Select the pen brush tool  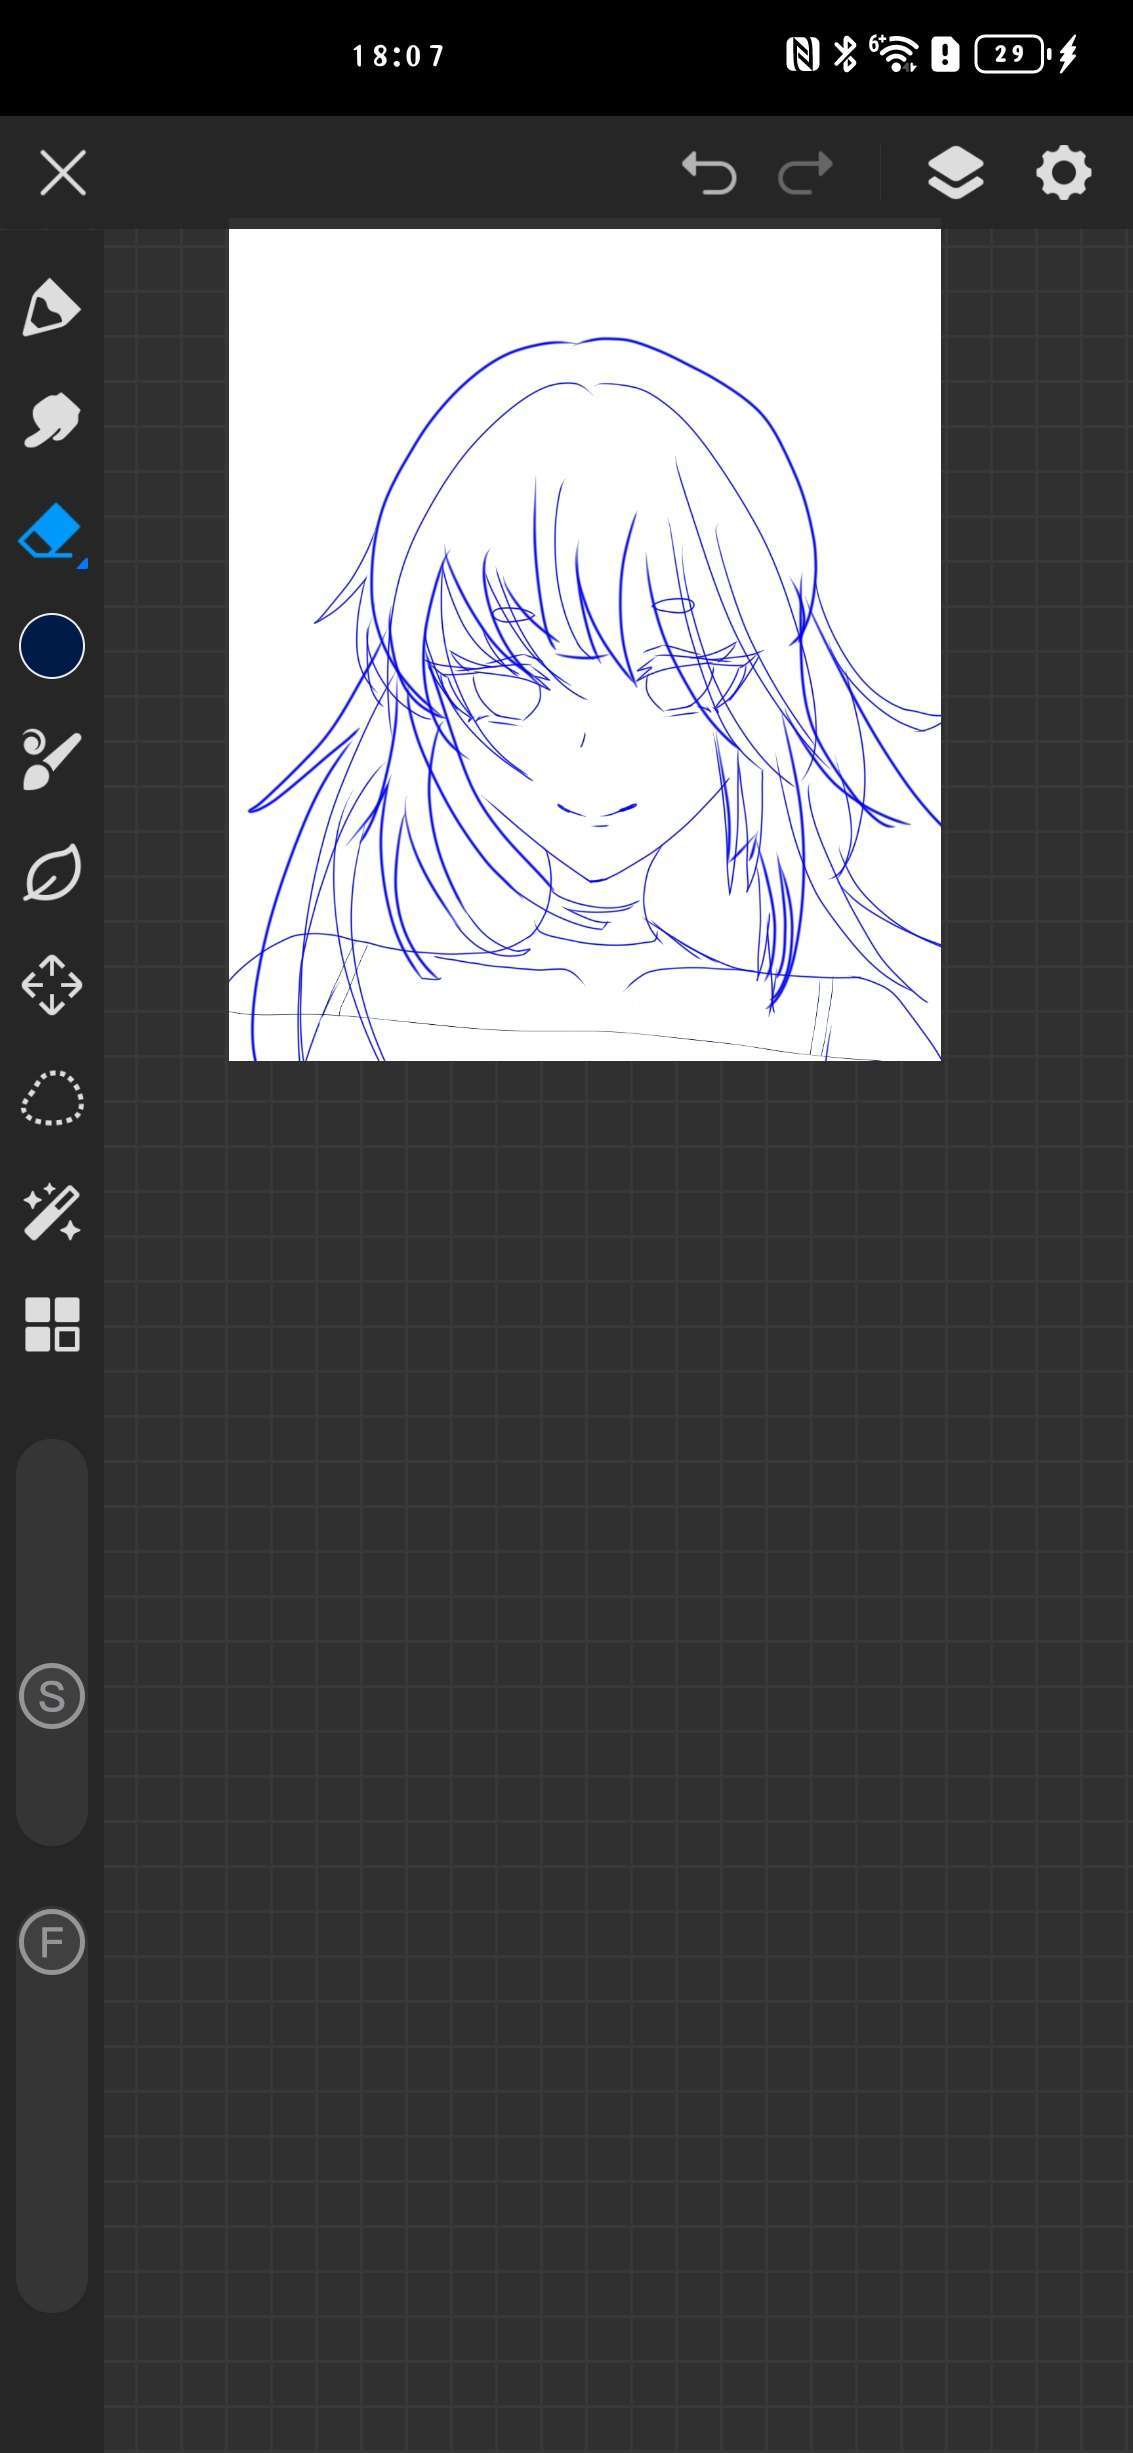[51, 308]
